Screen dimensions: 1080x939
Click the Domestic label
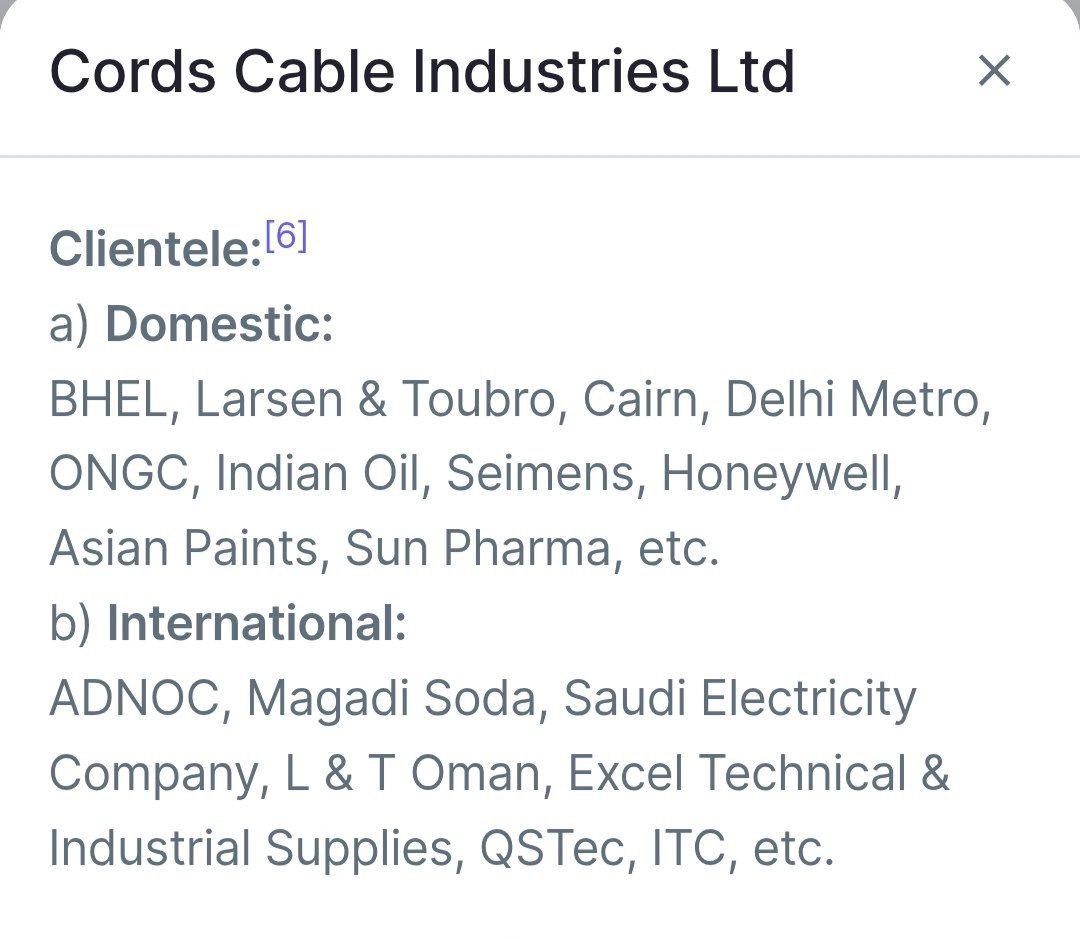219,325
